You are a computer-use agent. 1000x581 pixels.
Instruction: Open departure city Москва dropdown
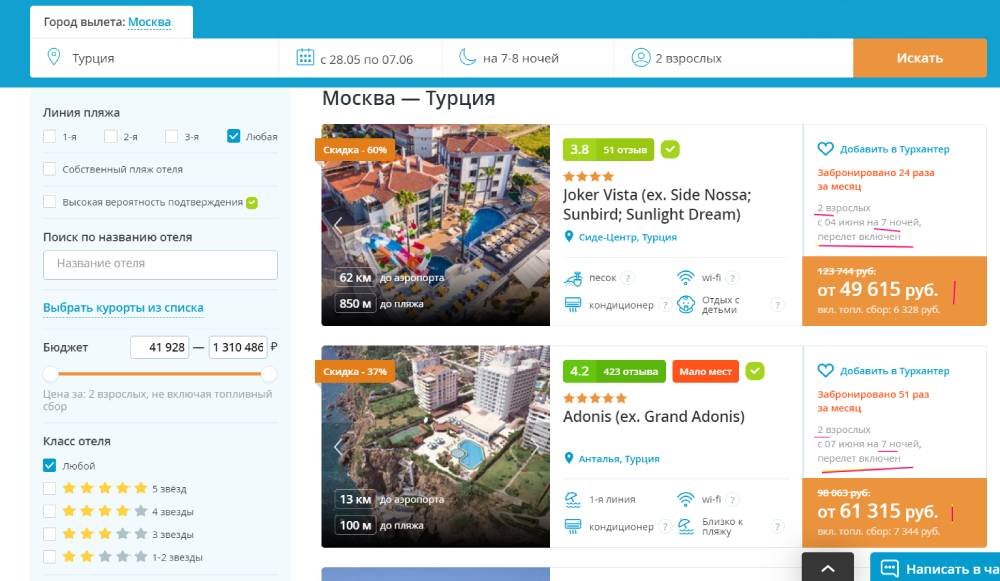pos(149,22)
